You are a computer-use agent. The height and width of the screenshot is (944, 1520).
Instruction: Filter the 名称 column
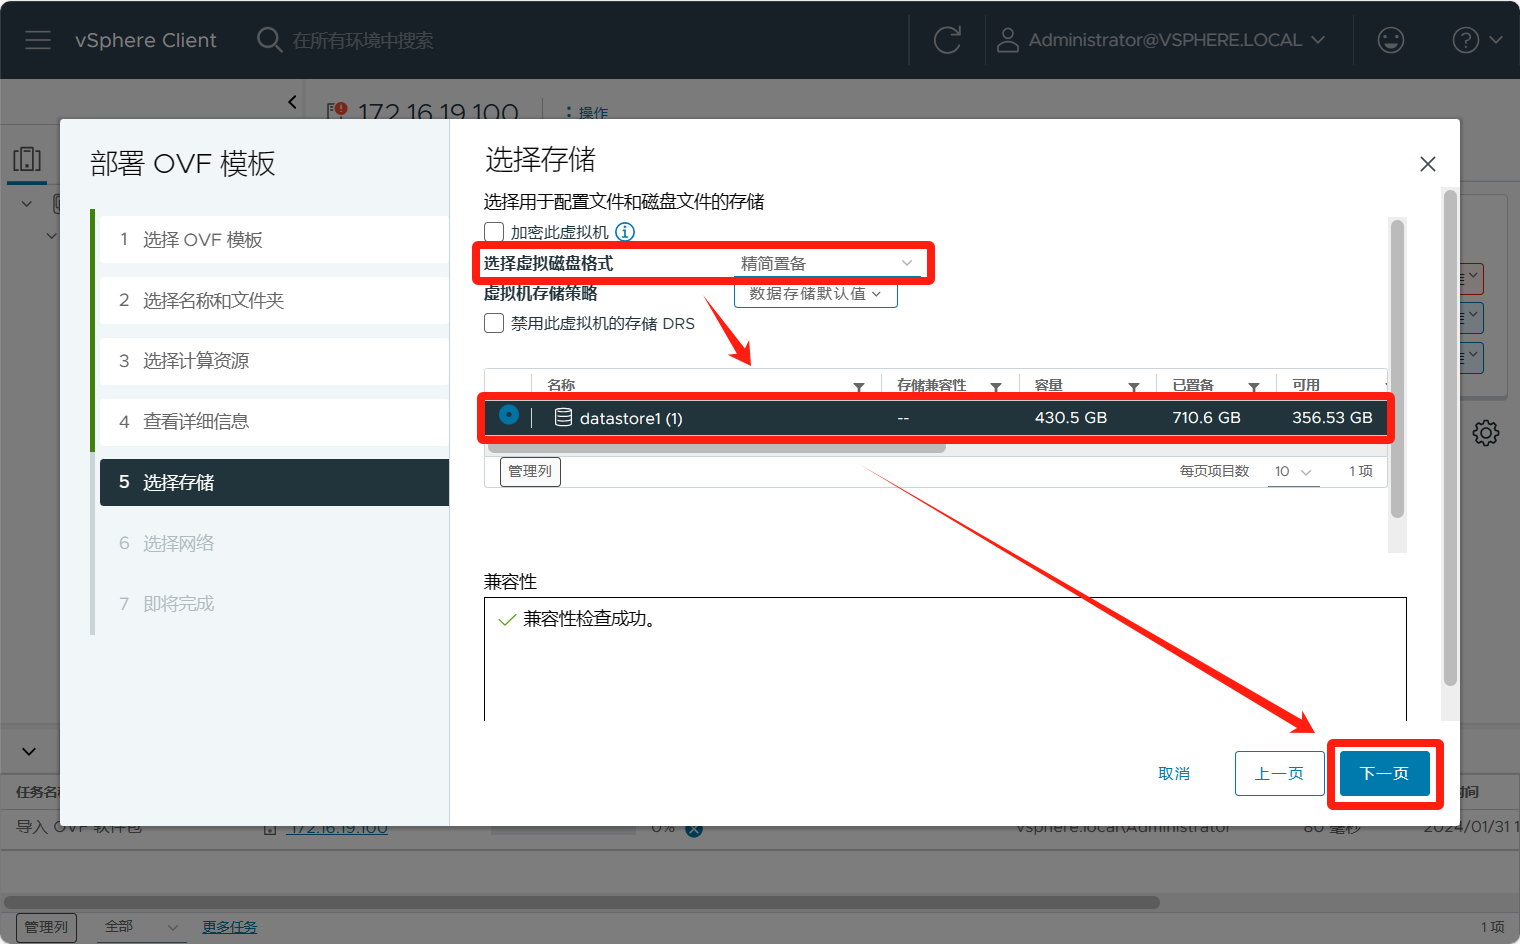pos(858,387)
